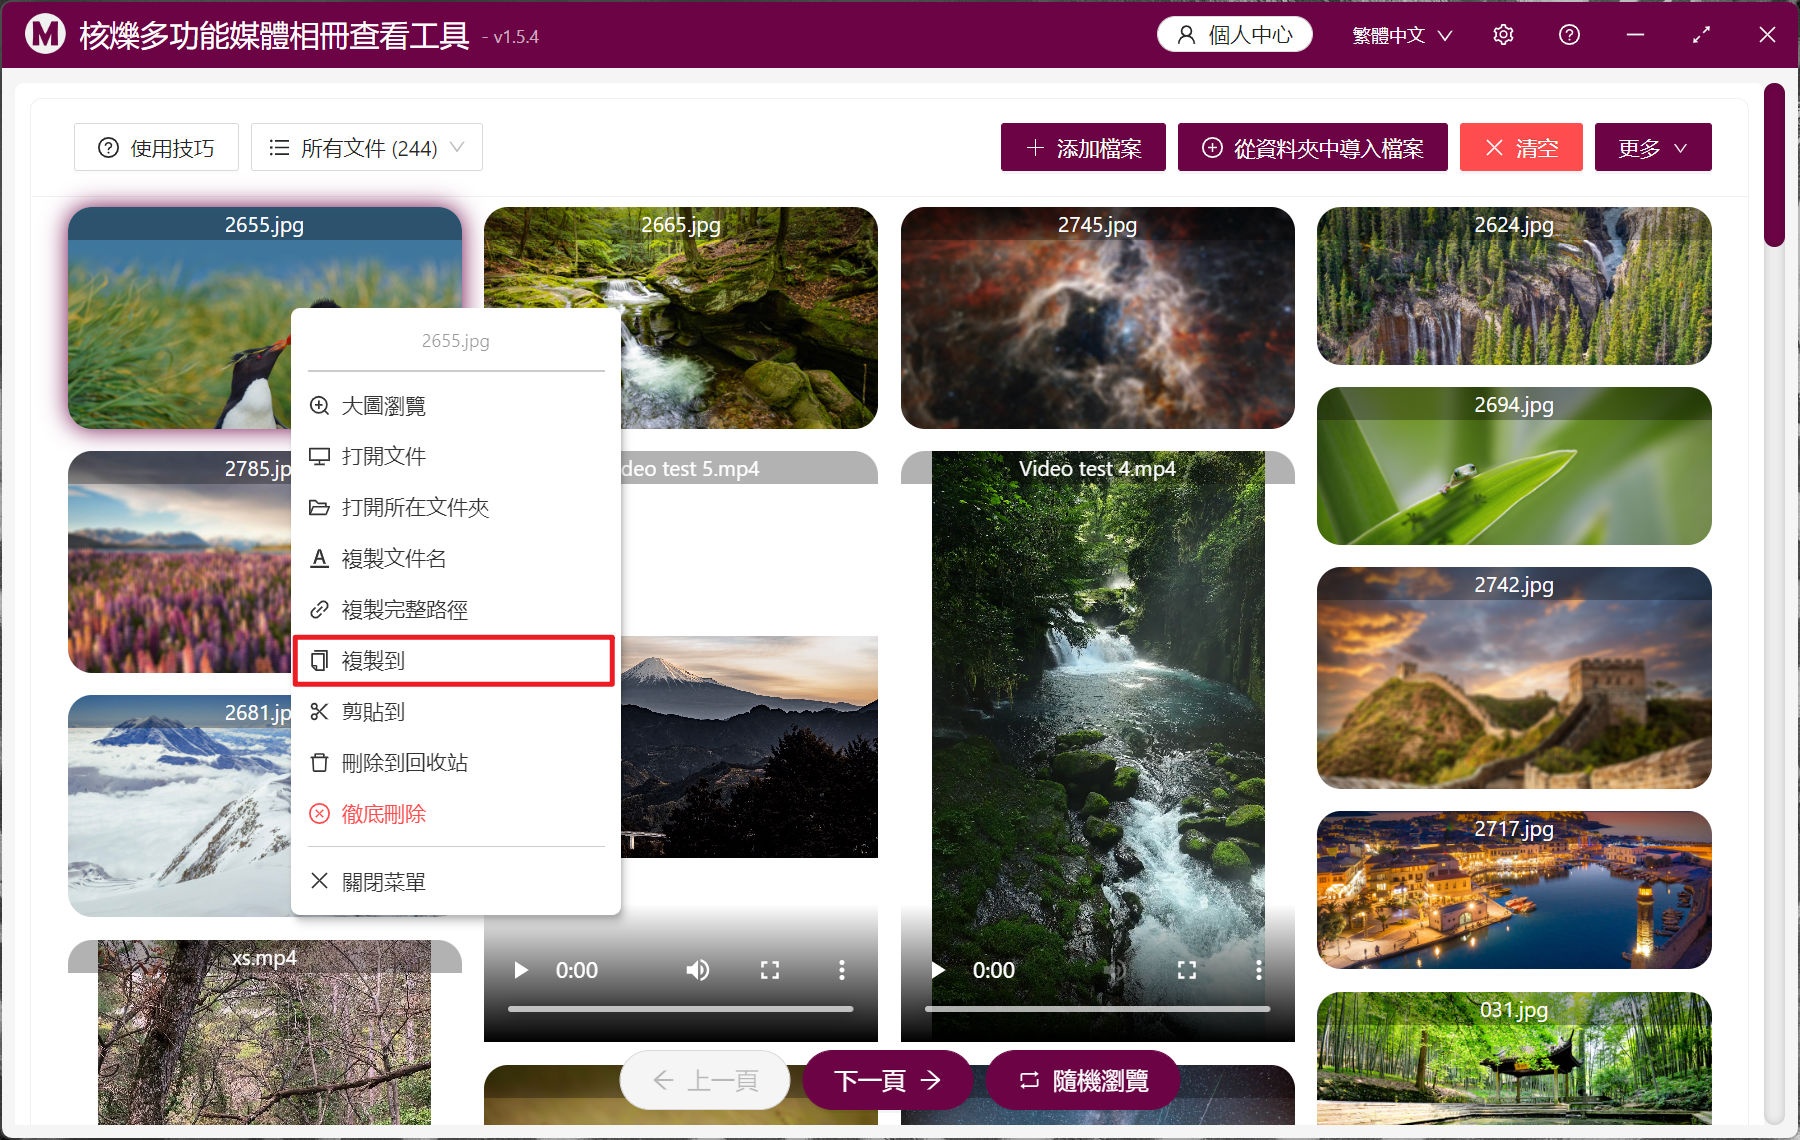Screen dimensions: 1800x1140
Task: Choose 大圖瀏覽 in context menu
Action: (x=455, y=406)
